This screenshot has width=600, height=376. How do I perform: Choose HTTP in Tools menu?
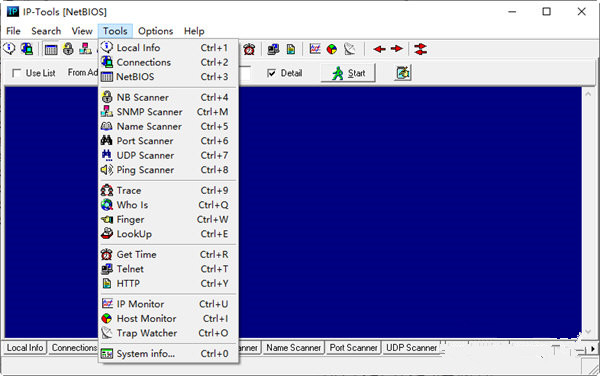point(168,284)
